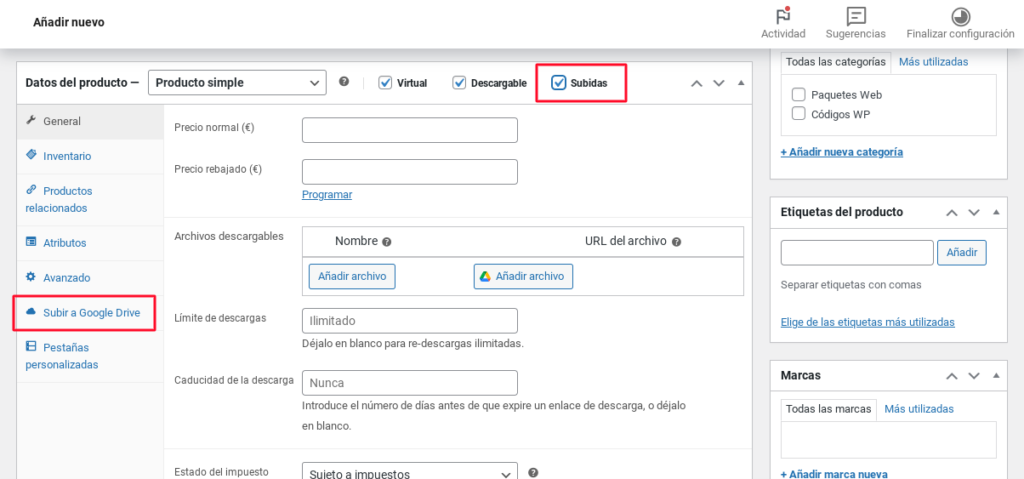Screen dimensions: 1024x479
Task: Collapse the Datos del producto panel
Action: tap(741, 83)
